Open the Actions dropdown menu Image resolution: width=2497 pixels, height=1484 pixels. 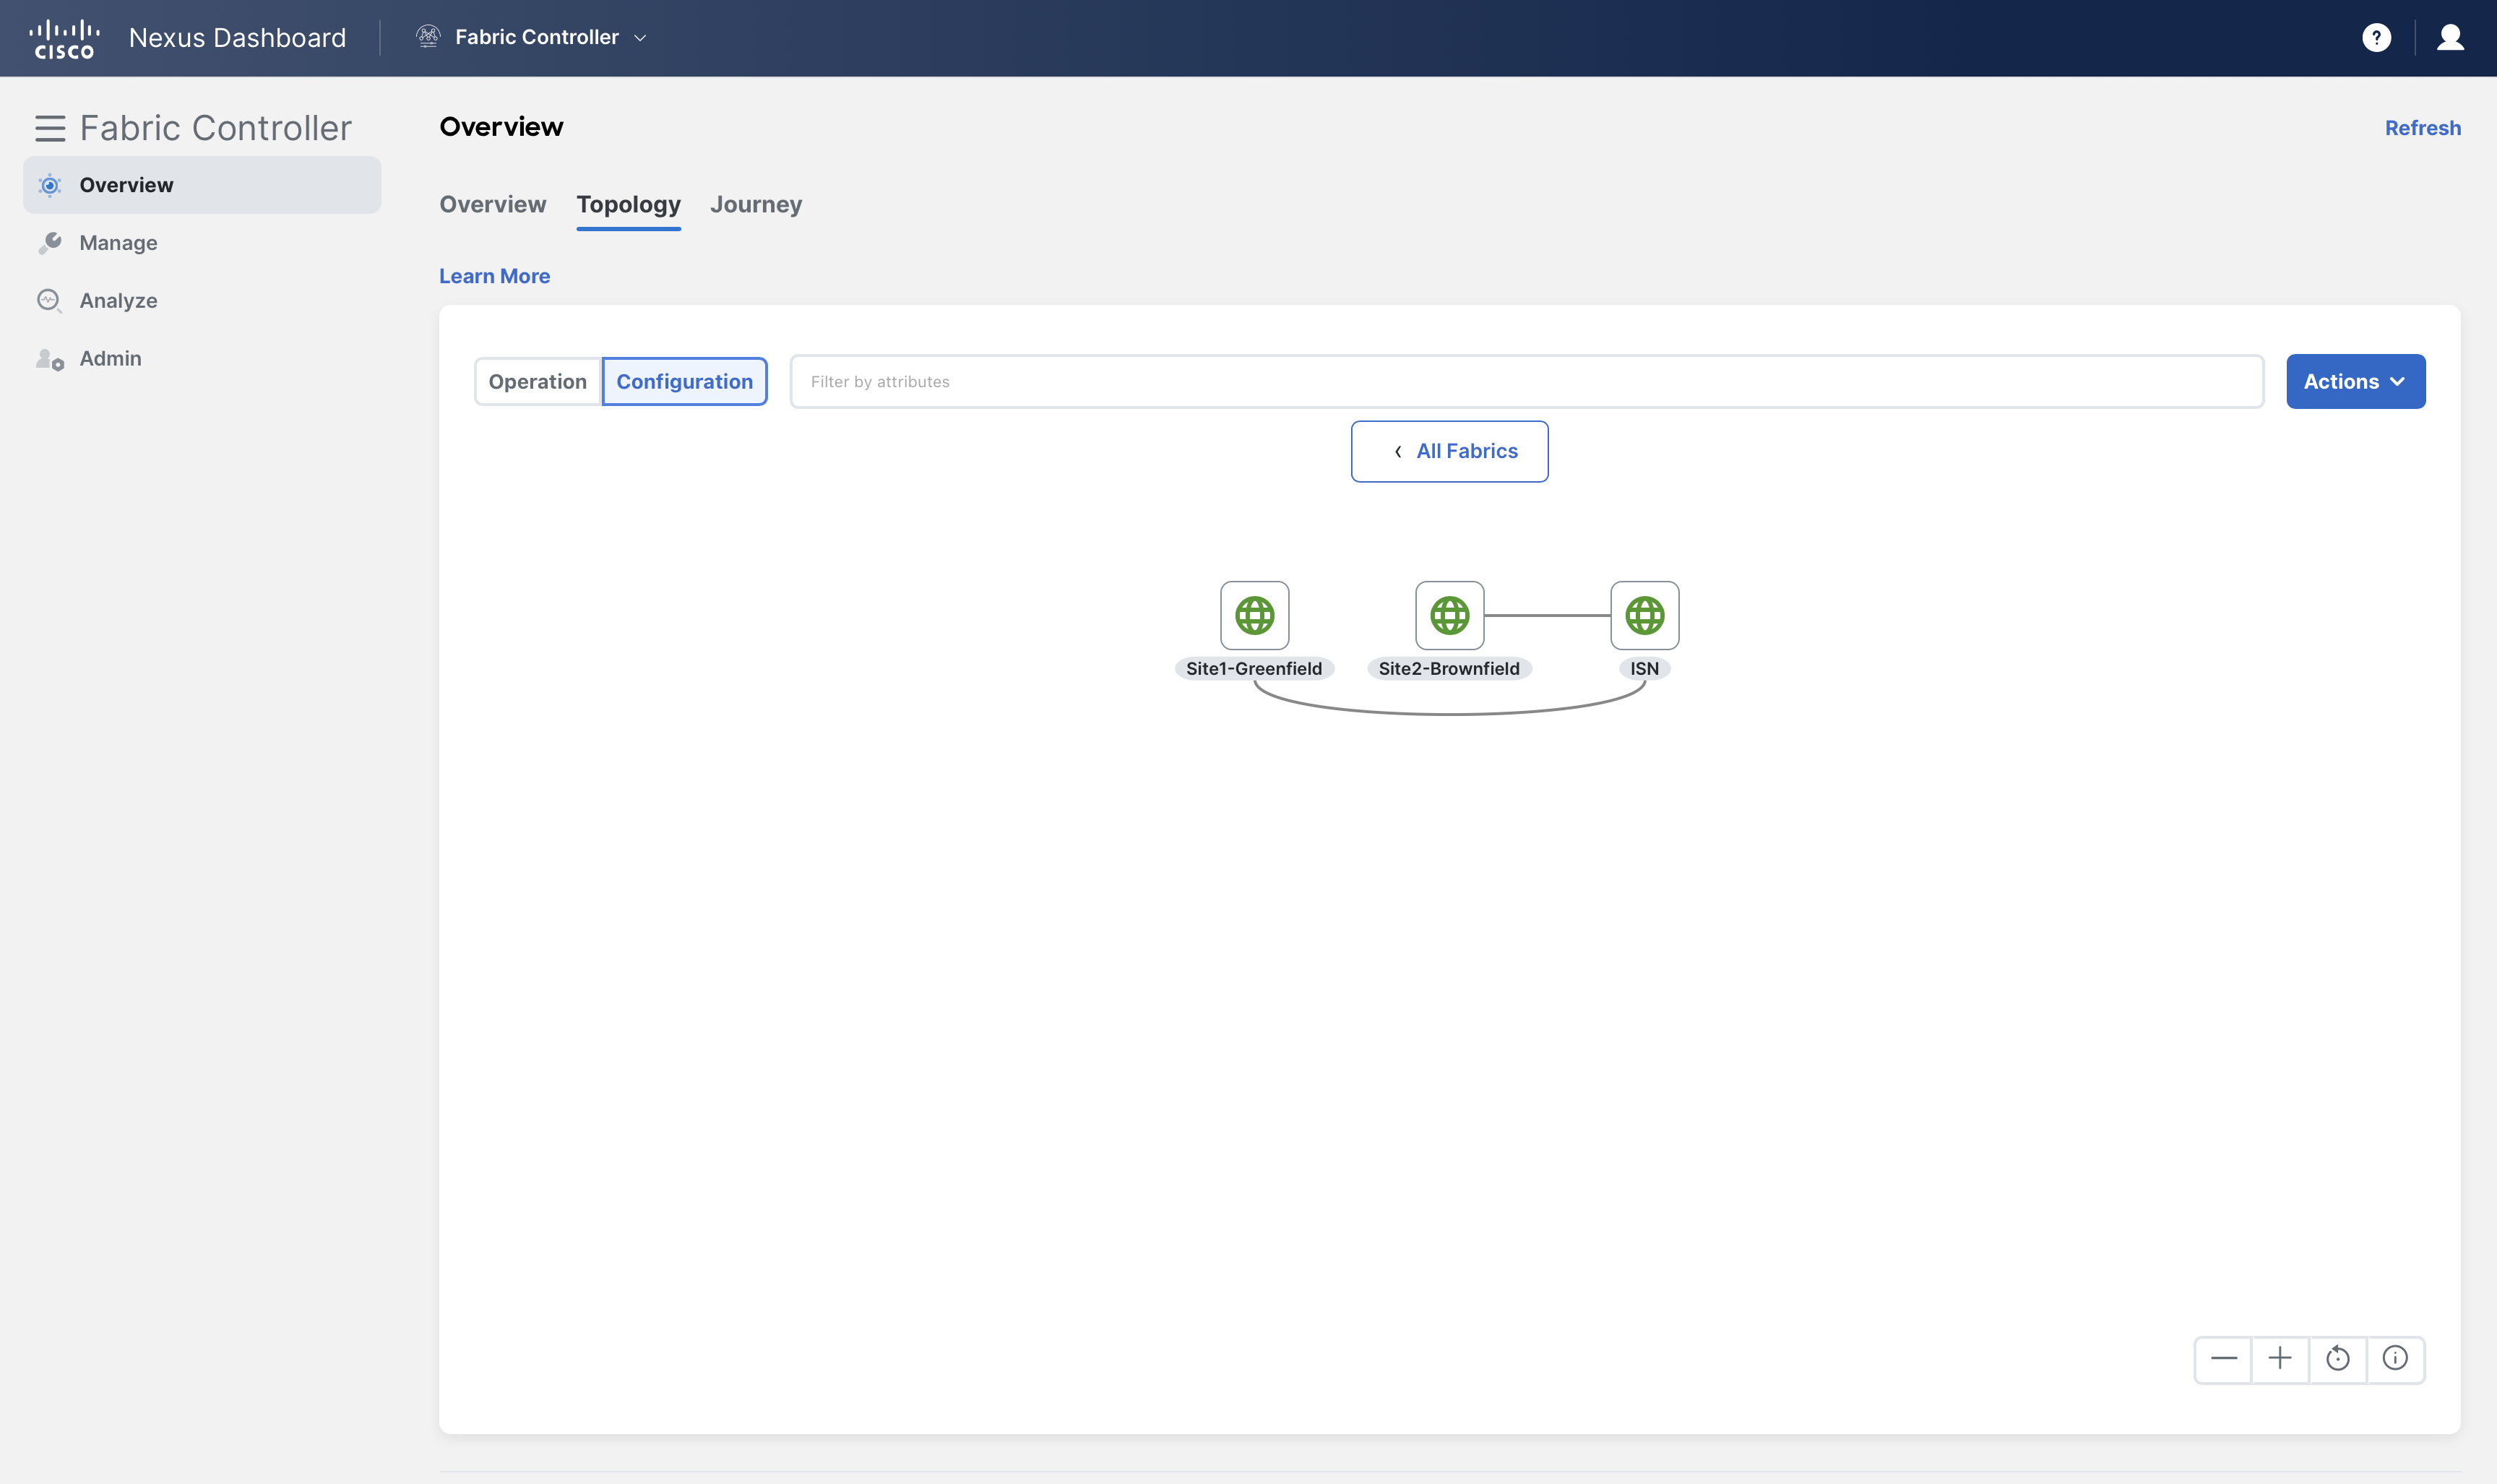click(2355, 381)
